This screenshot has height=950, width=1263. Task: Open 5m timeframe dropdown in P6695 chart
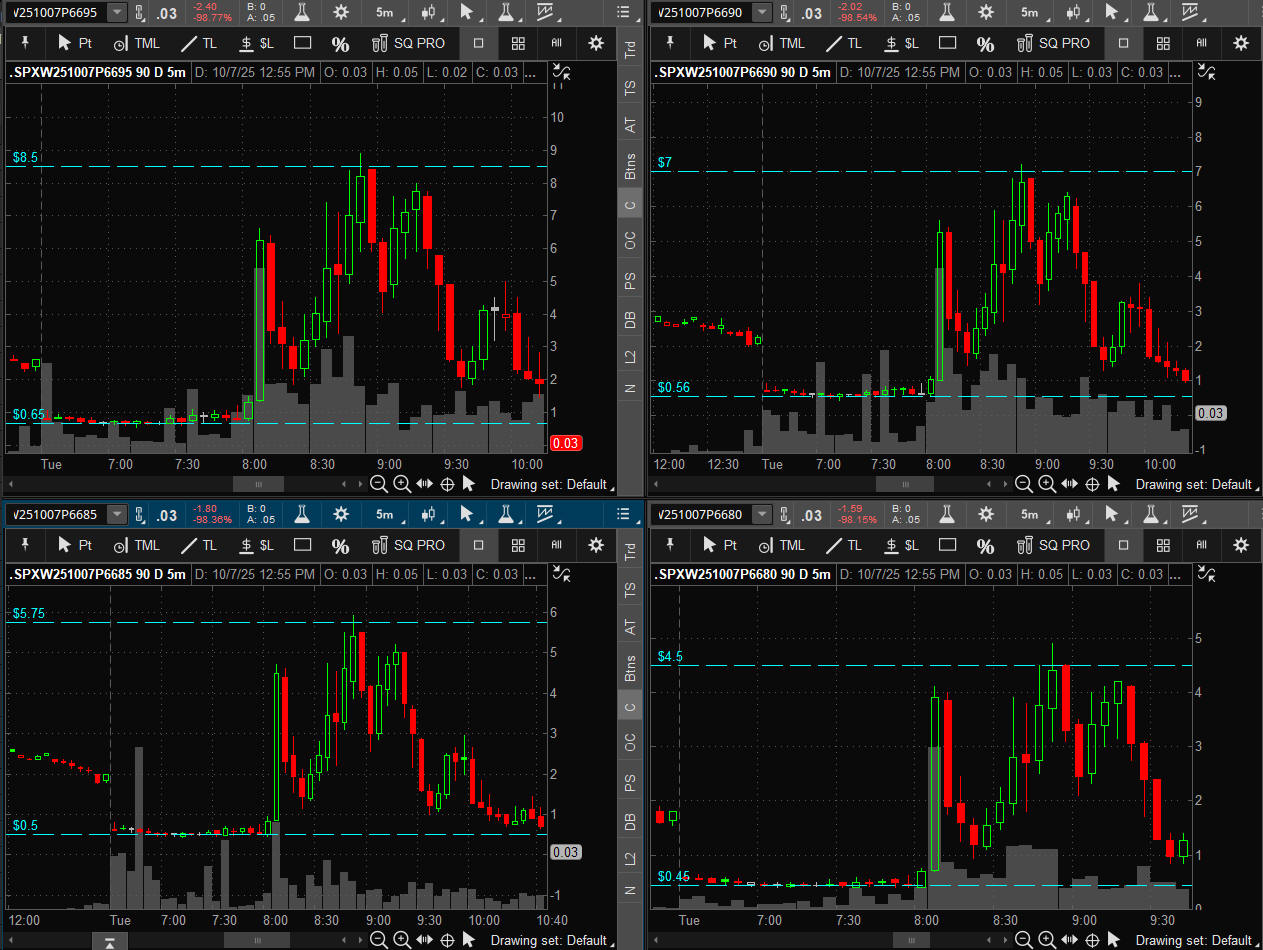pos(385,12)
